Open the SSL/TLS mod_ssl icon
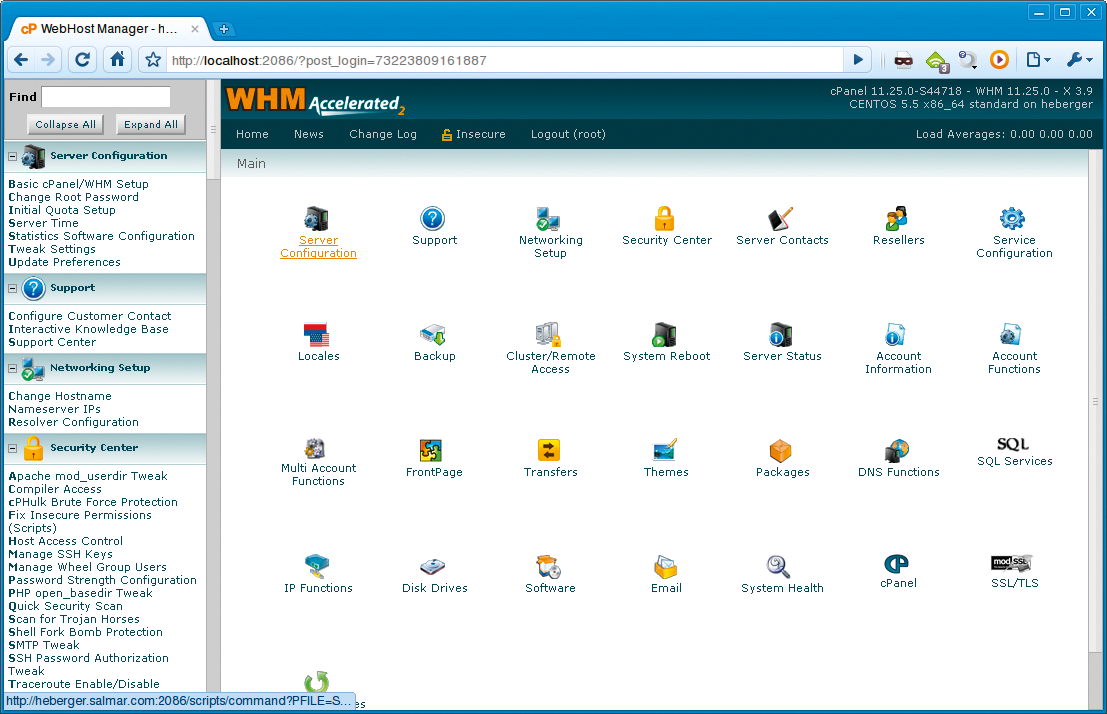The image size is (1107, 714). click(x=1013, y=565)
